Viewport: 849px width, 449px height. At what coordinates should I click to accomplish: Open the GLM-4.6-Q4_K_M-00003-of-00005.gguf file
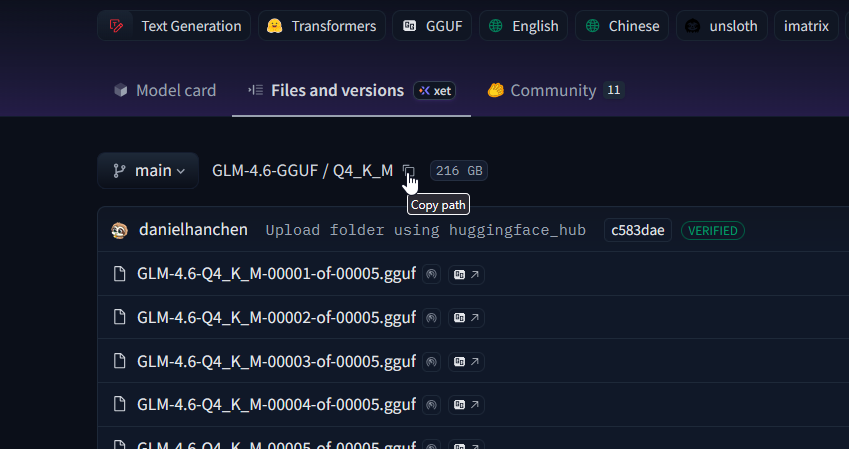click(276, 361)
